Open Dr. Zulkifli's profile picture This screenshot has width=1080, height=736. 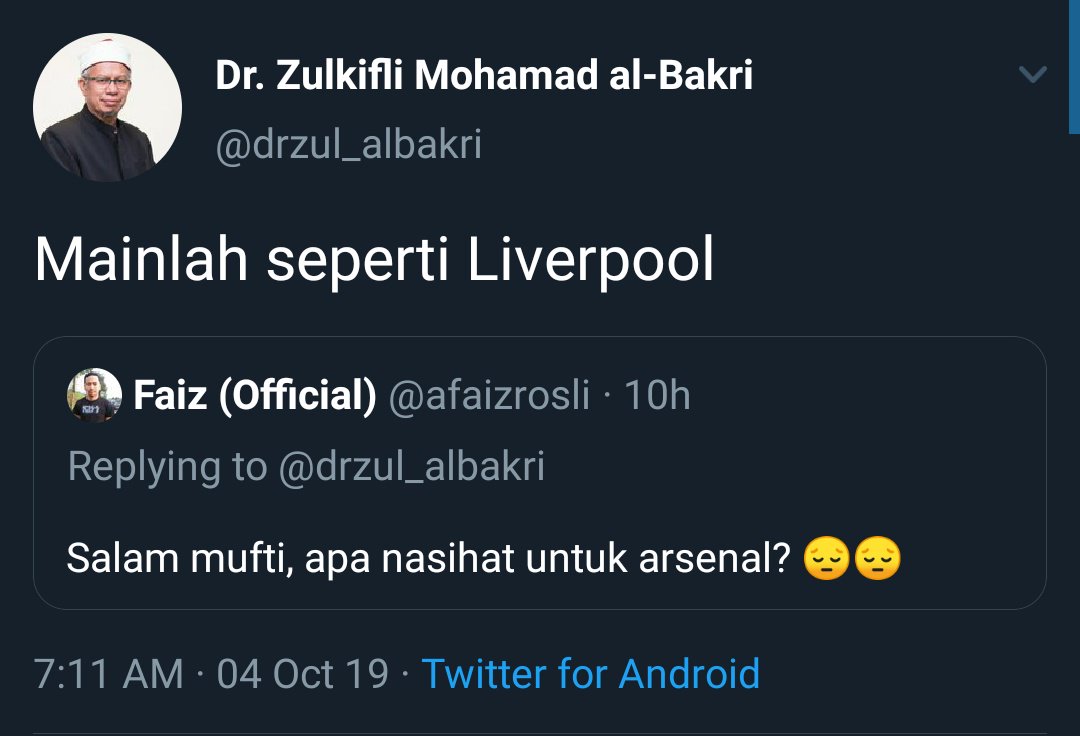coord(108,107)
